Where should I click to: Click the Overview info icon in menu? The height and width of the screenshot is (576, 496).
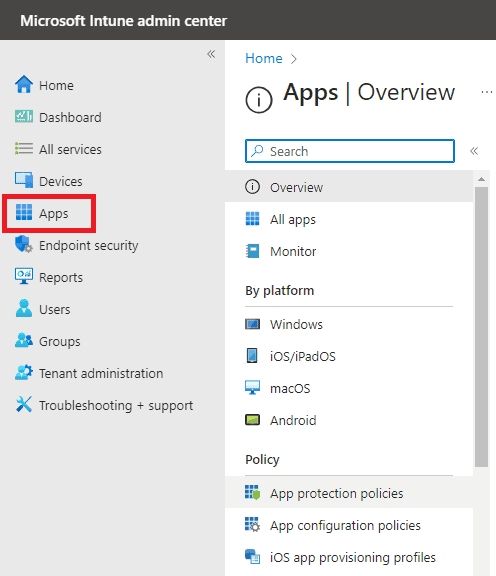[252, 187]
